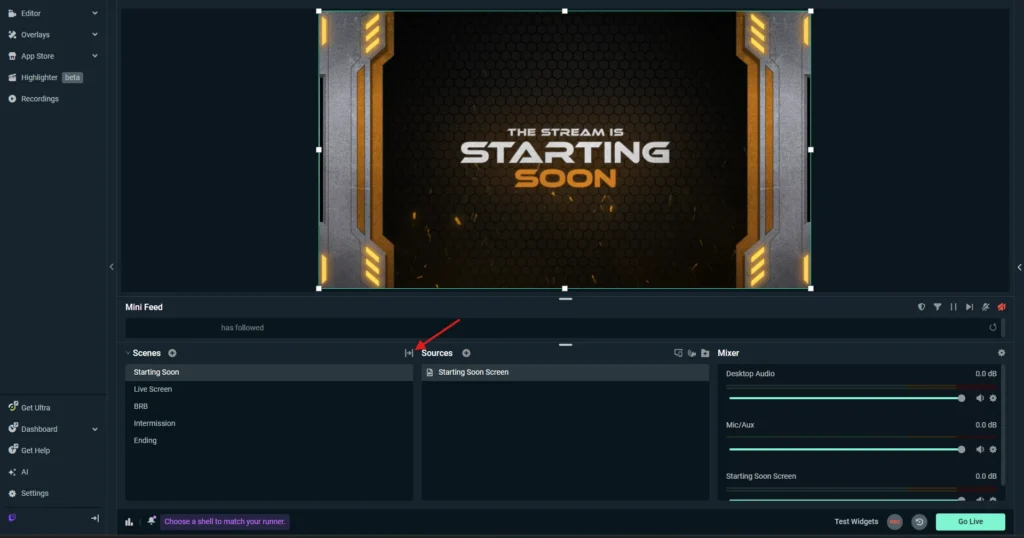The height and width of the screenshot is (538, 1024).
Task: Toggle the replay buffer button
Action: pyautogui.click(x=919, y=522)
